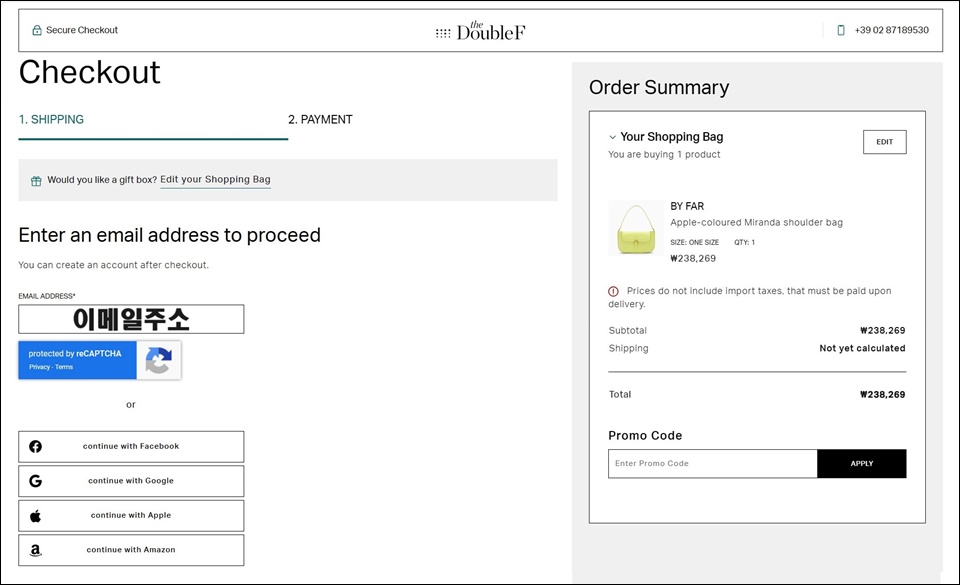Focus the email address input field
The height and width of the screenshot is (585, 960).
131,319
